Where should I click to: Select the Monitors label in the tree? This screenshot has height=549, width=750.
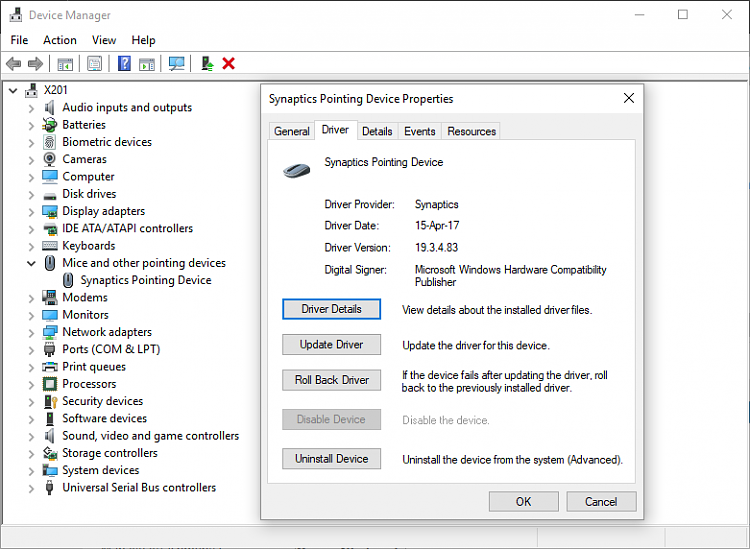(86, 315)
